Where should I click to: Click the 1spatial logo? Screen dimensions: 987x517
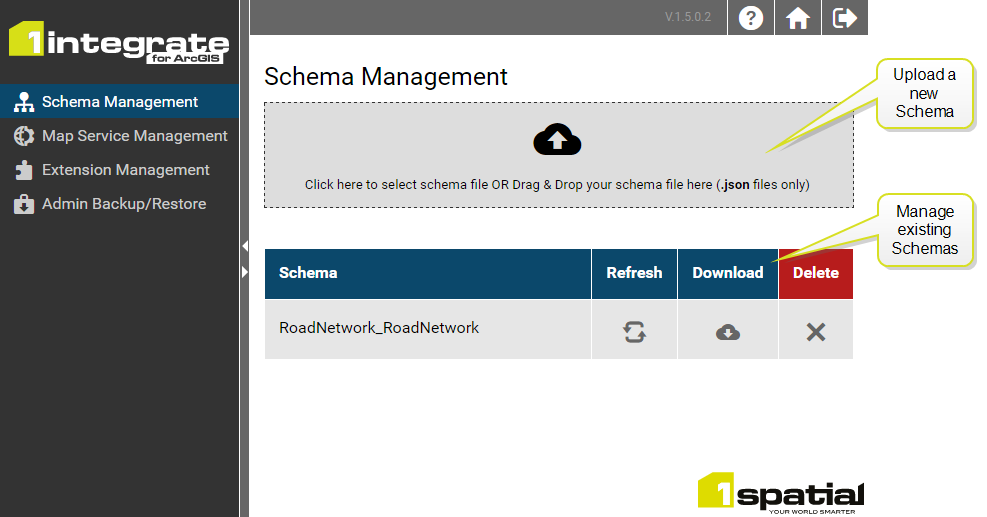tap(780, 492)
